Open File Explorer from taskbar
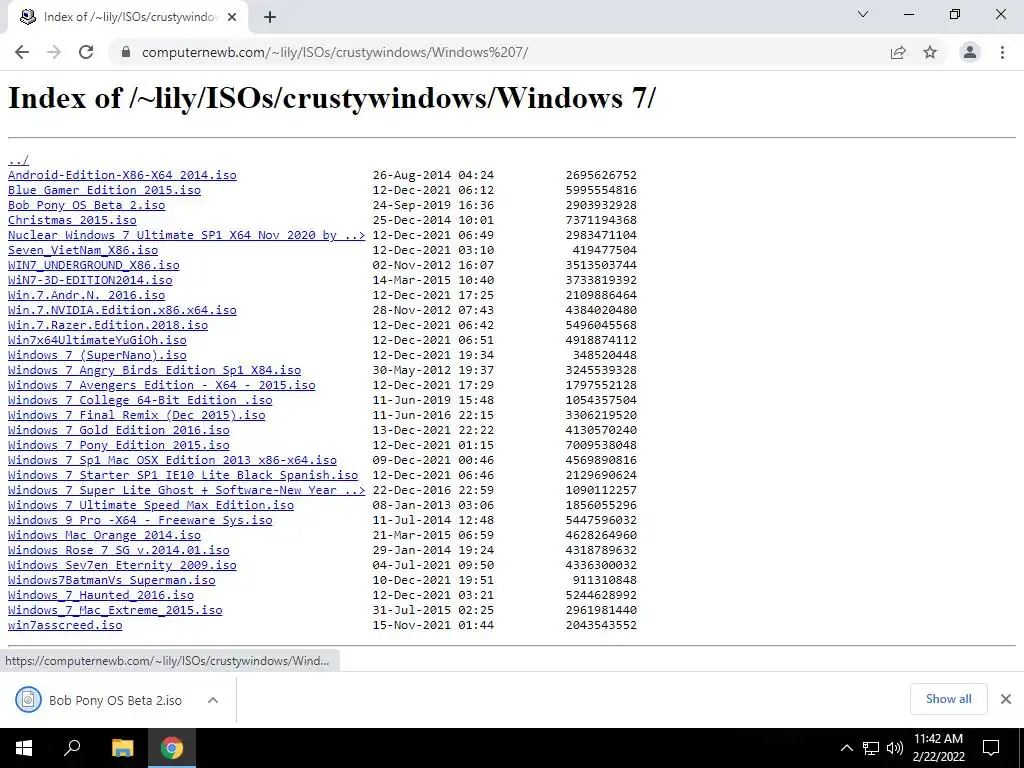 pos(122,748)
